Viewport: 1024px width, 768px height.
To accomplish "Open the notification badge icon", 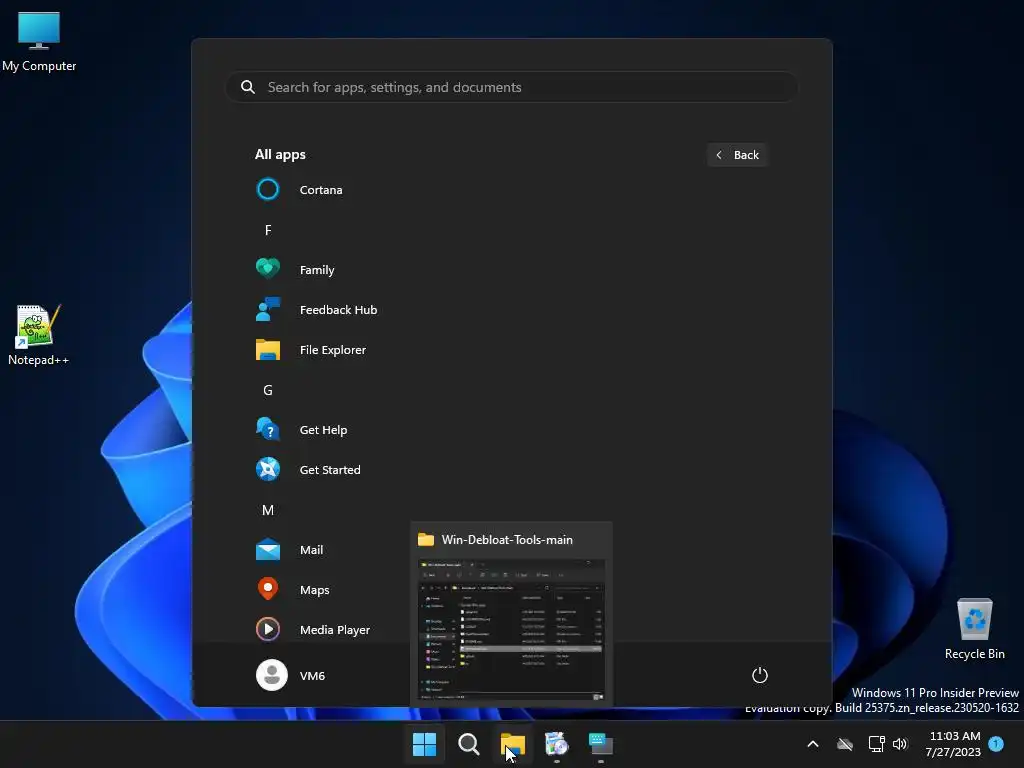I will tap(996, 744).
